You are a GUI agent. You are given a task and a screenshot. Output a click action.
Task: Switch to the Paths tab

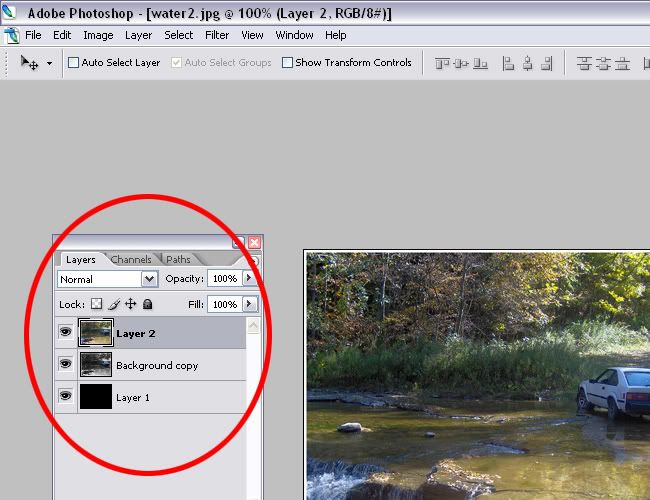pyautogui.click(x=178, y=260)
